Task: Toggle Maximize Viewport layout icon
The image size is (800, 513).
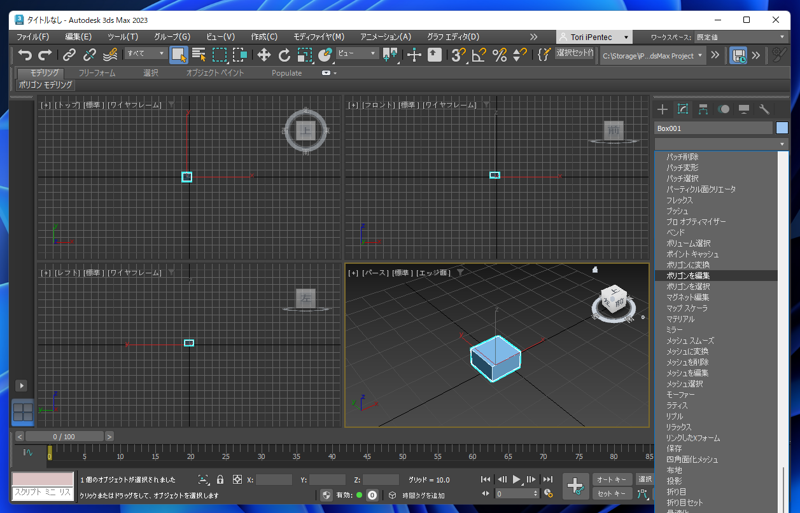Action: (23, 412)
